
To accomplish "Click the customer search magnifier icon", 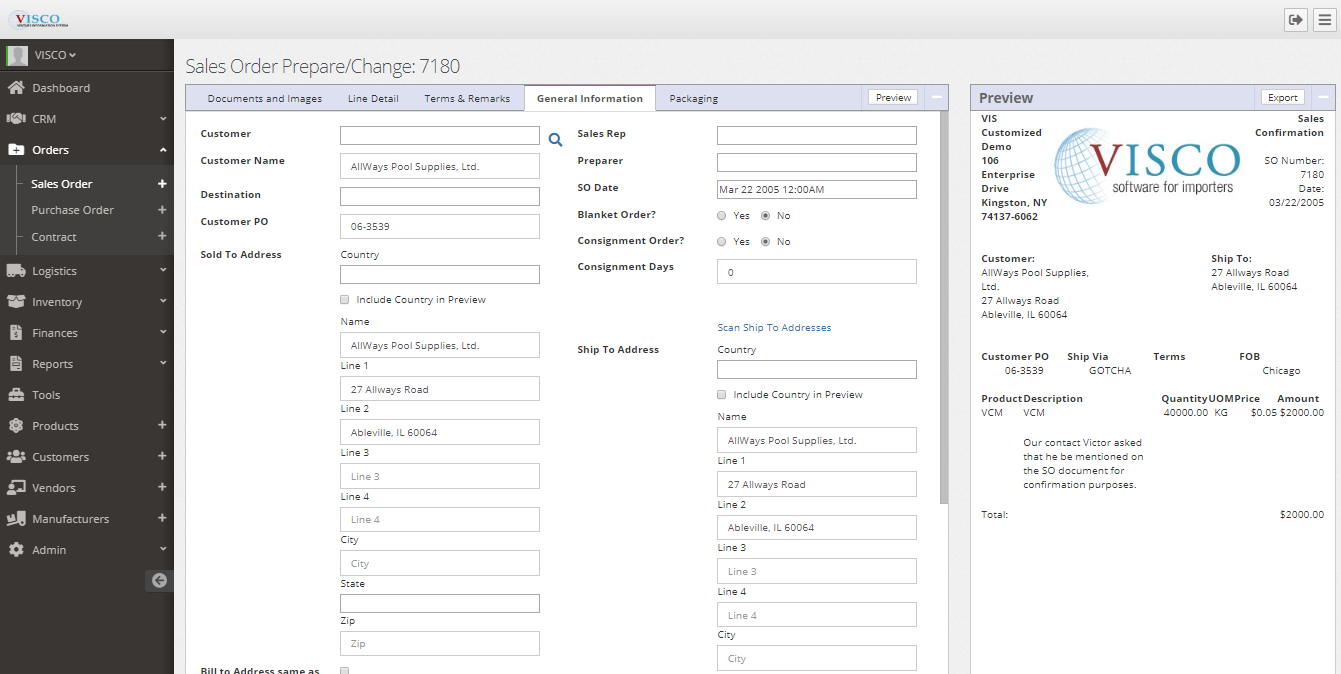I will tap(556, 140).
